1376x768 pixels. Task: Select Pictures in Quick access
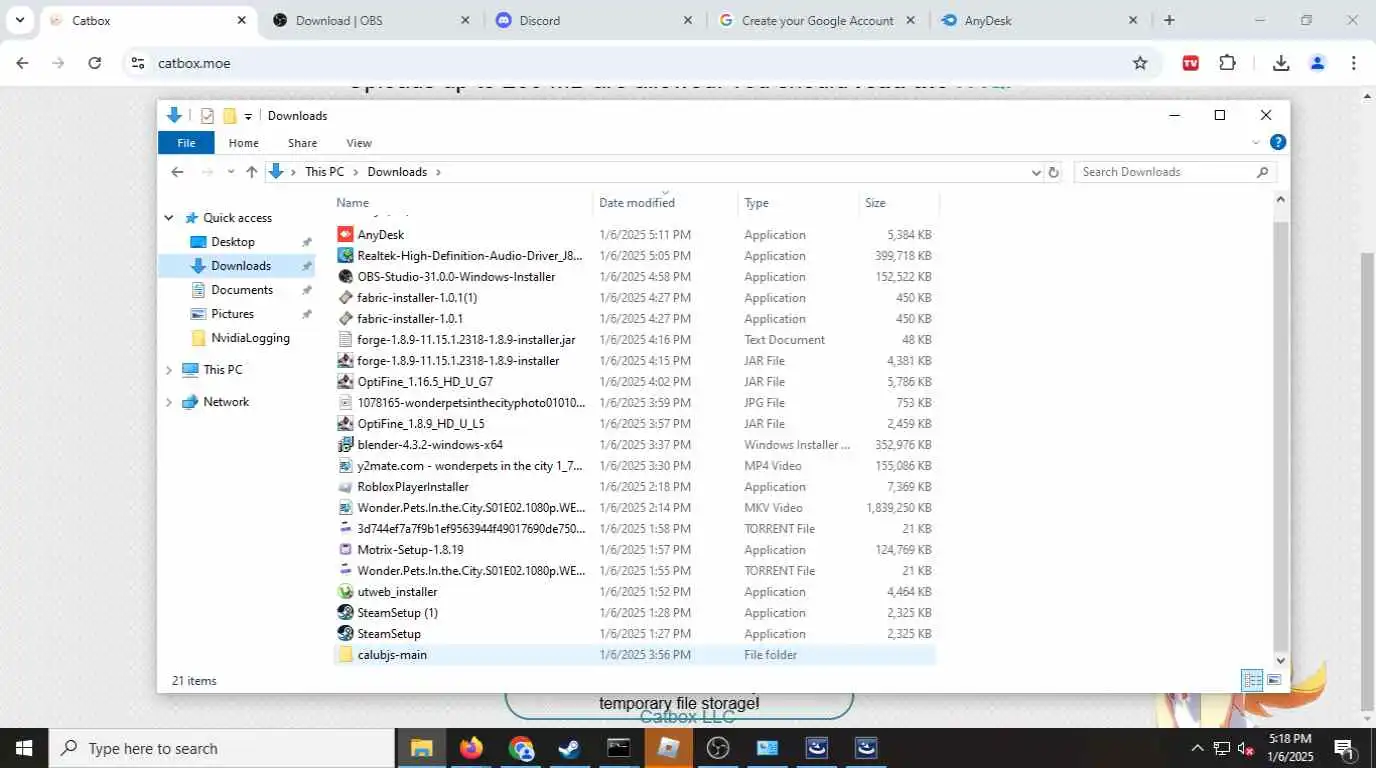232,314
